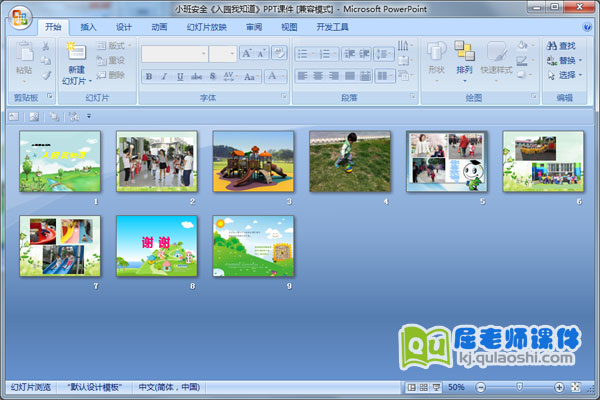Click the Shapes (形状) gallery icon
The width and height of the screenshot is (600, 400).
coord(436,52)
